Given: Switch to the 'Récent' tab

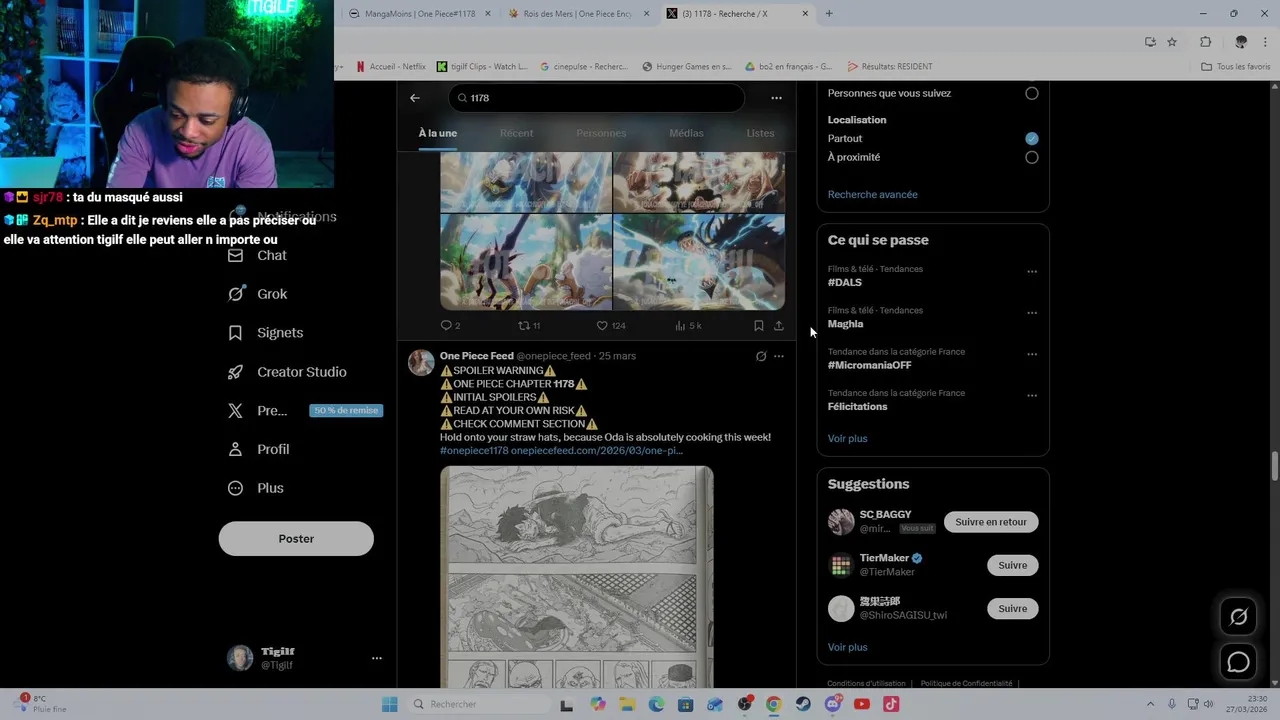Looking at the screenshot, I should pos(516,133).
